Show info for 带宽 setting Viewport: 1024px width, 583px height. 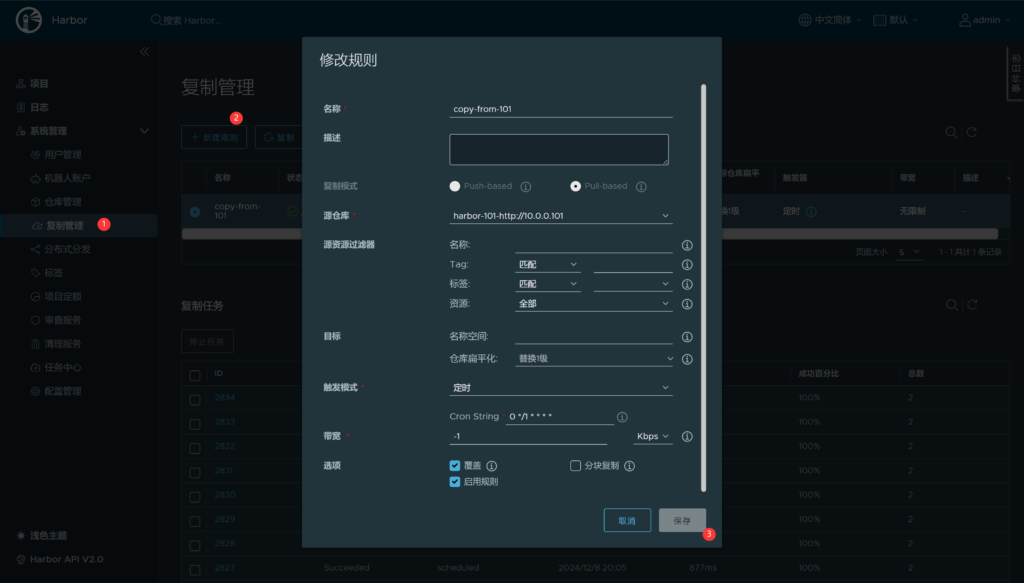point(687,437)
